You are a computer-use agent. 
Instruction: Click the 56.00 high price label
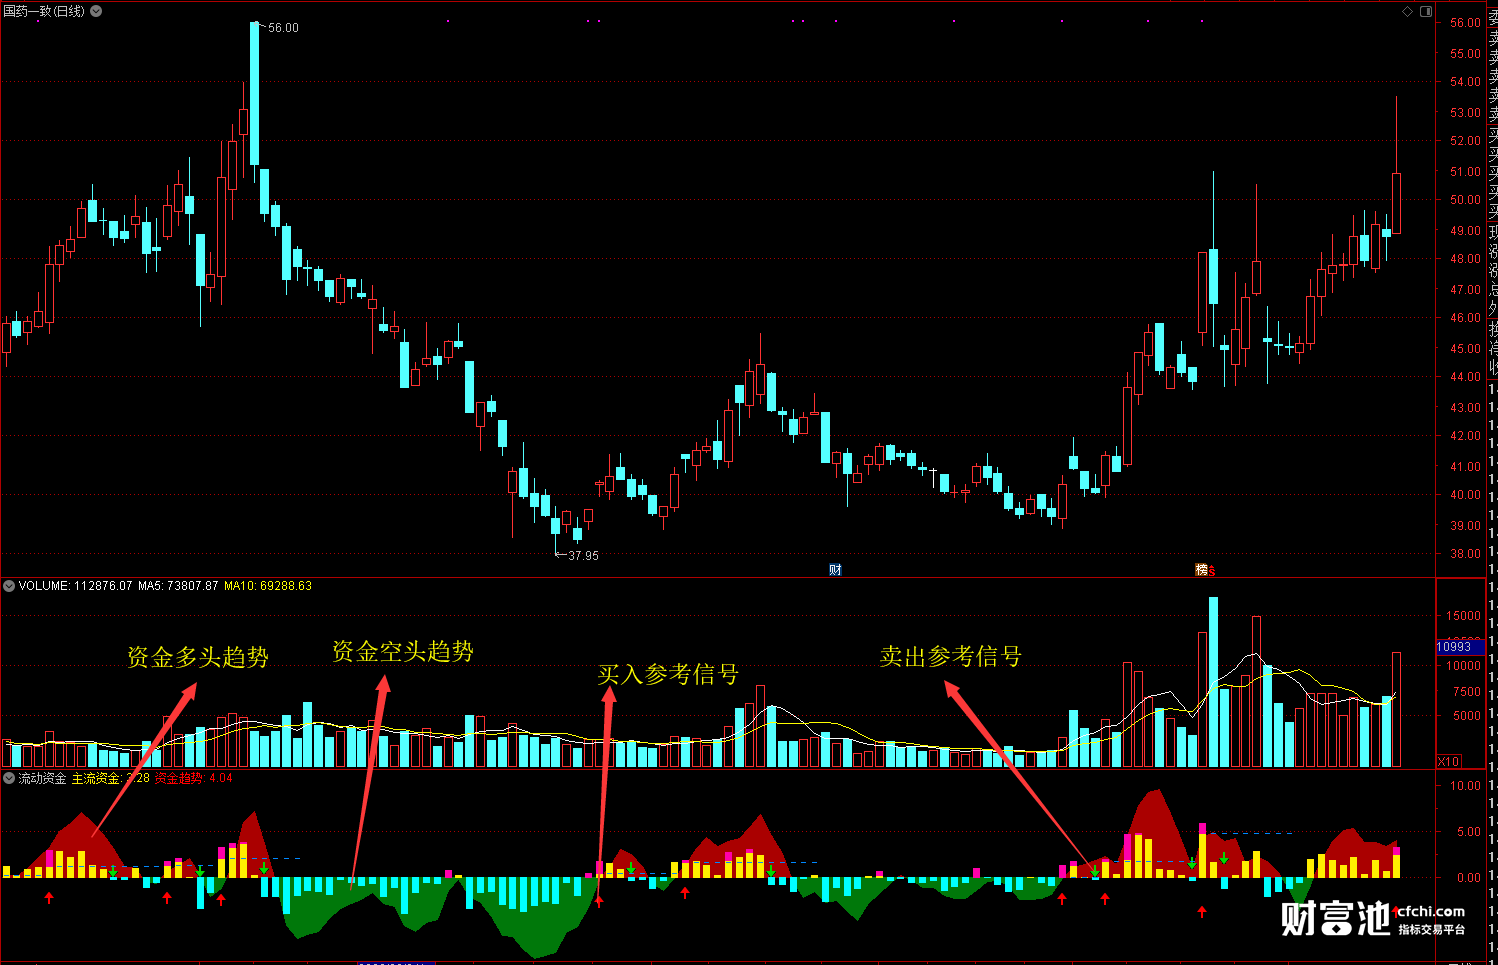point(283,28)
